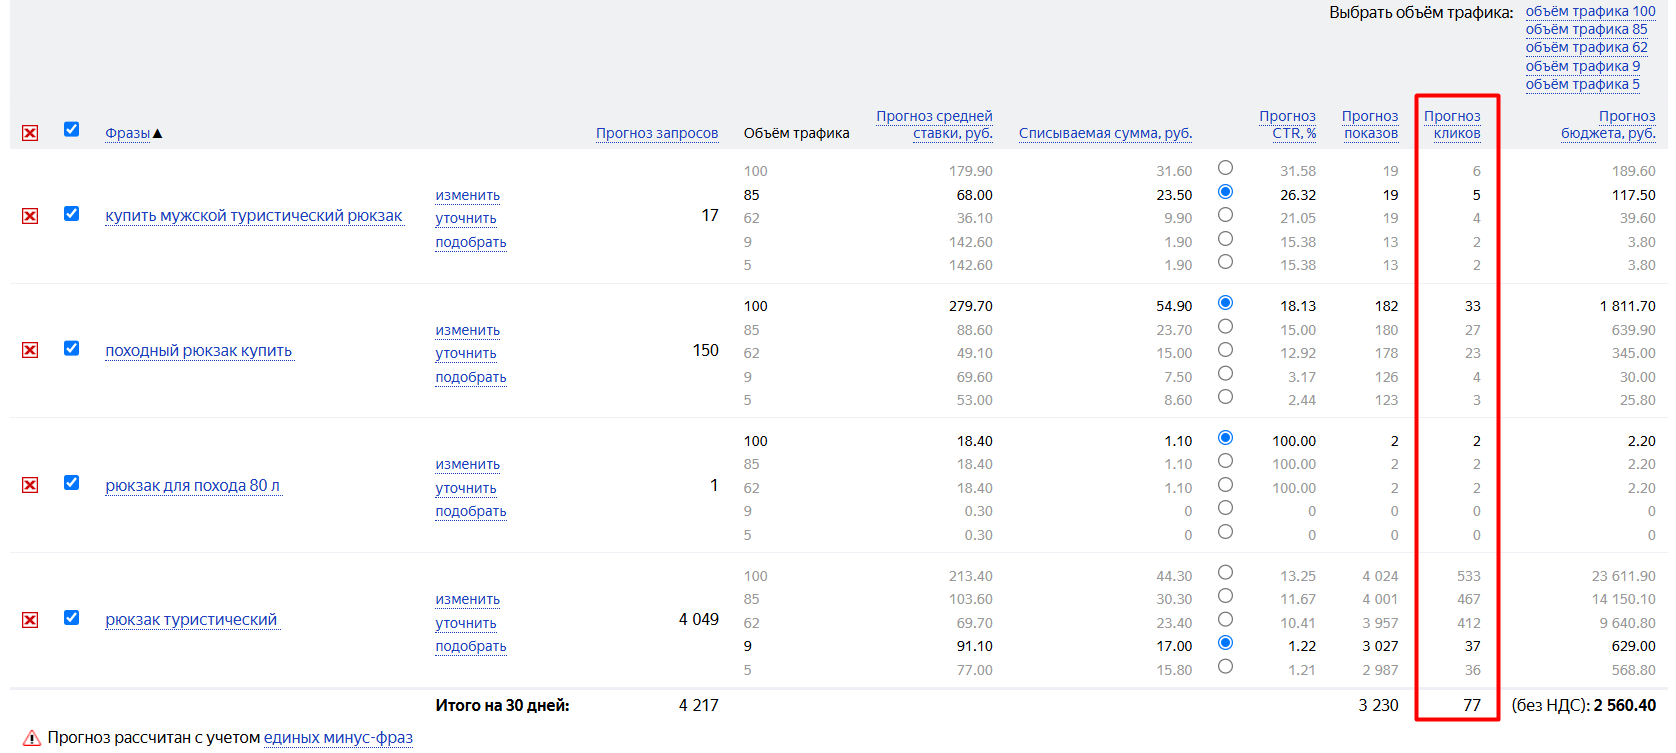Sort by 'Прогноз показов' header

1370,124
